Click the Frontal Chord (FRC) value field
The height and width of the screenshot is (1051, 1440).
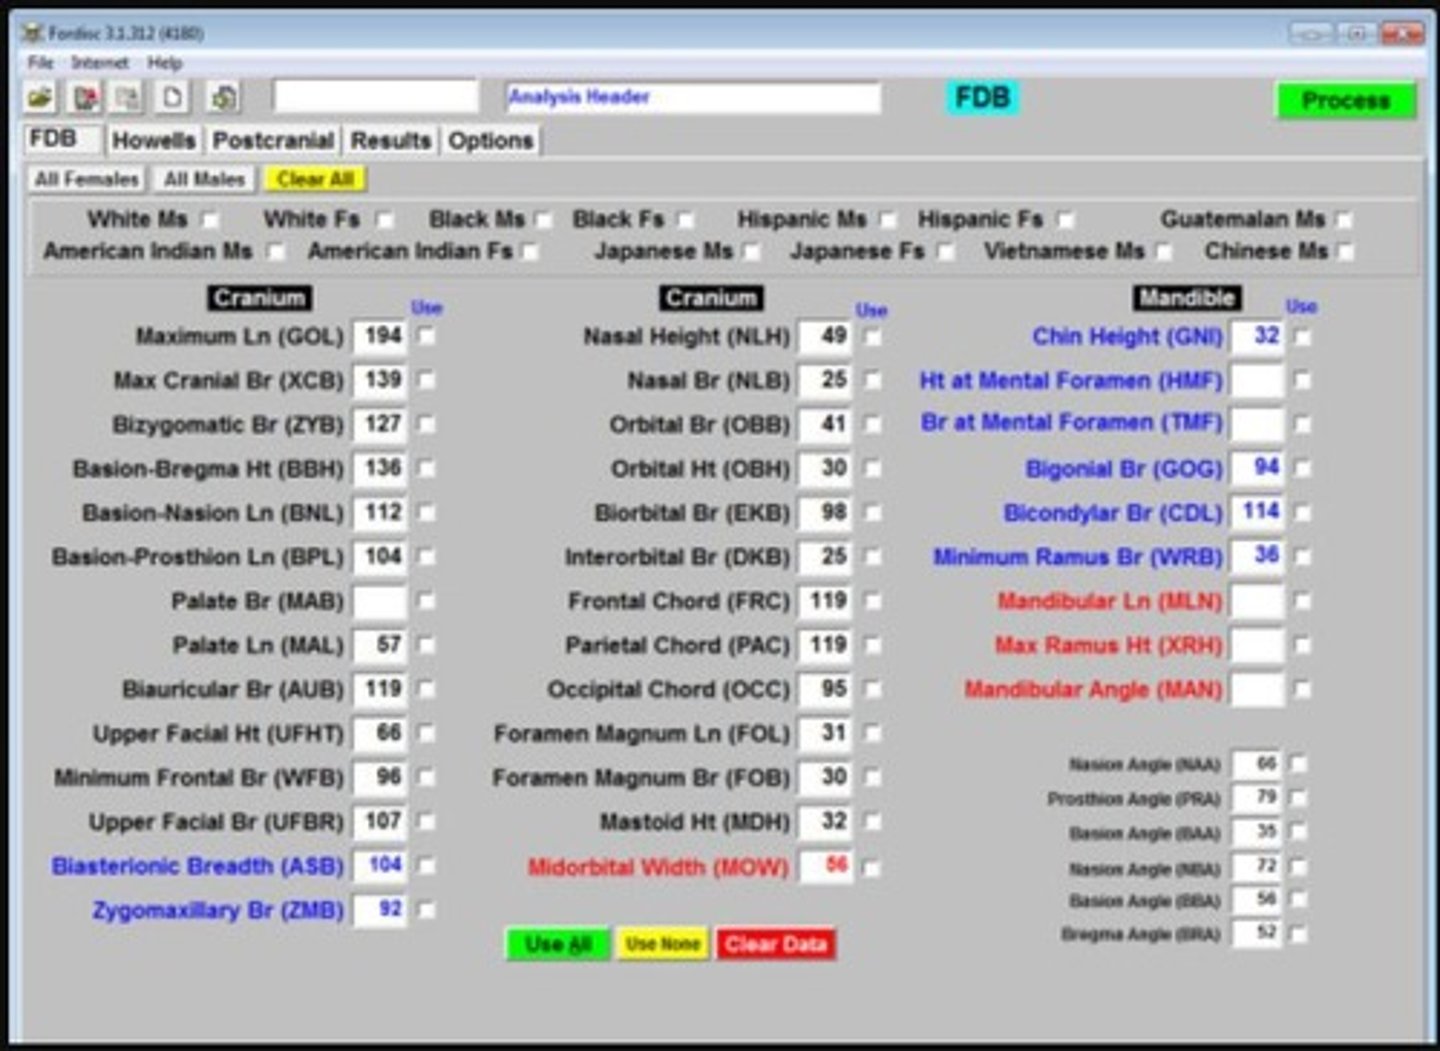pyautogui.click(x=825, y=602)
